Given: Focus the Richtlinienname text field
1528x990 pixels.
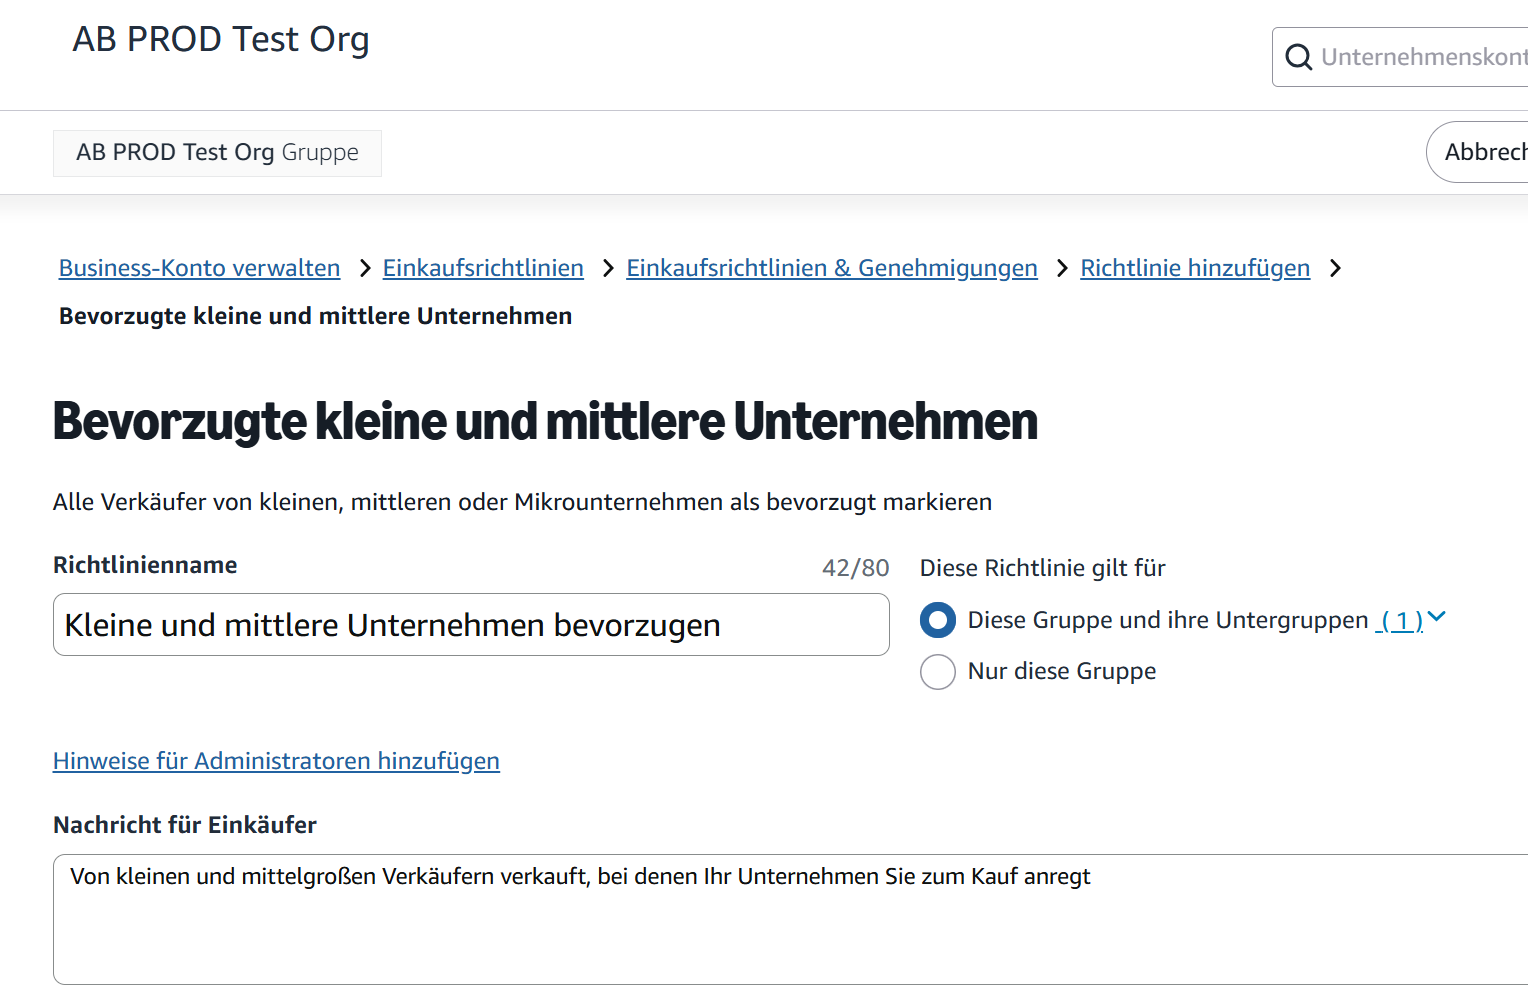Looking at the screenshot, I should (470, 624).
